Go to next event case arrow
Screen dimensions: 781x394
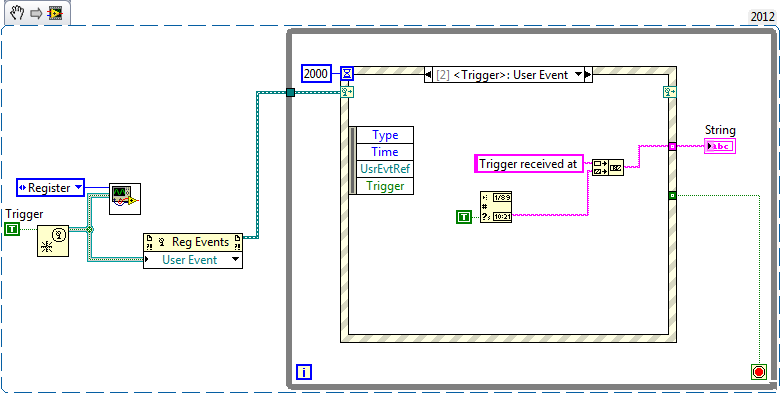[588, 75]
